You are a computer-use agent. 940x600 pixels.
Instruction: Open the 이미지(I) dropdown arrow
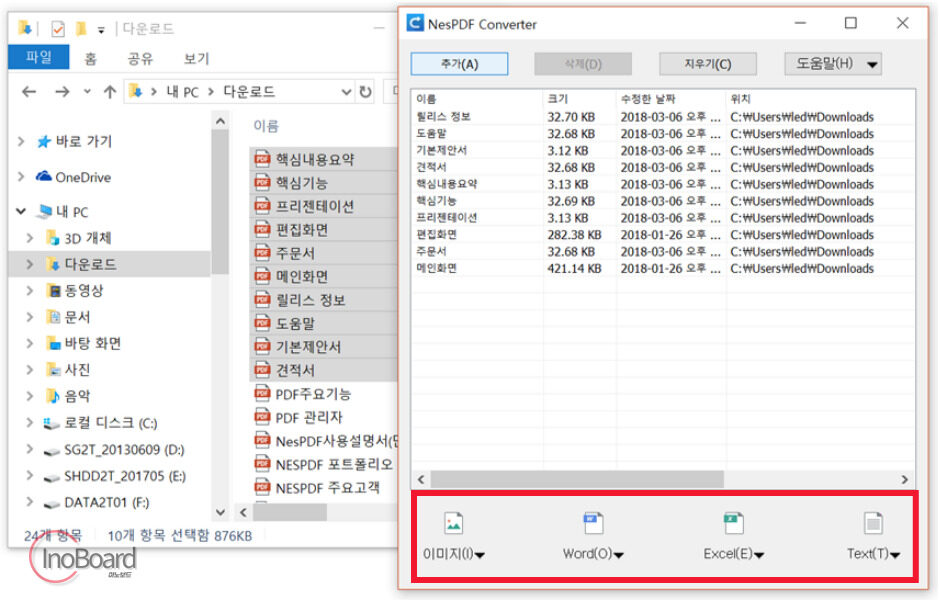click(480, 555)
